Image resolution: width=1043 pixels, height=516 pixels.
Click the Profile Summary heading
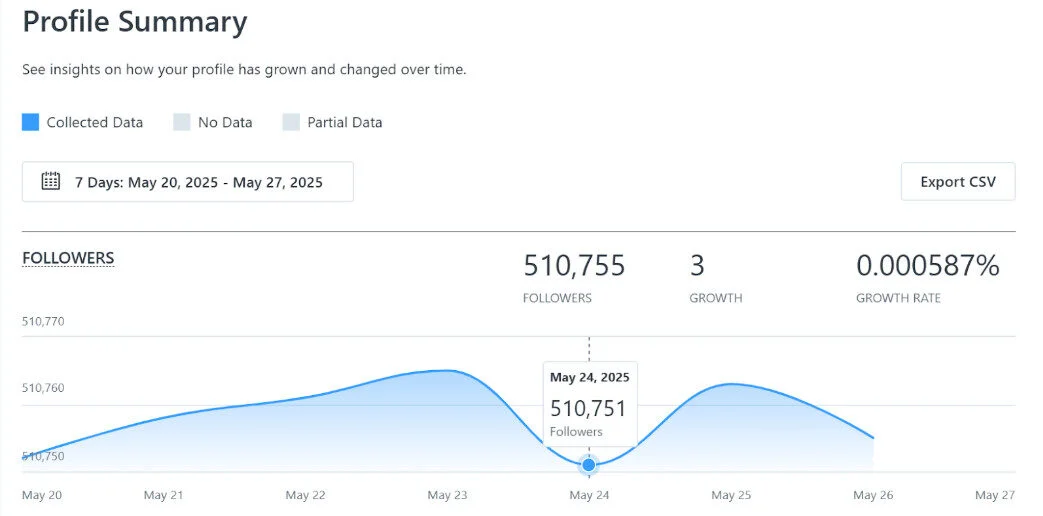[x=135, y=22]
